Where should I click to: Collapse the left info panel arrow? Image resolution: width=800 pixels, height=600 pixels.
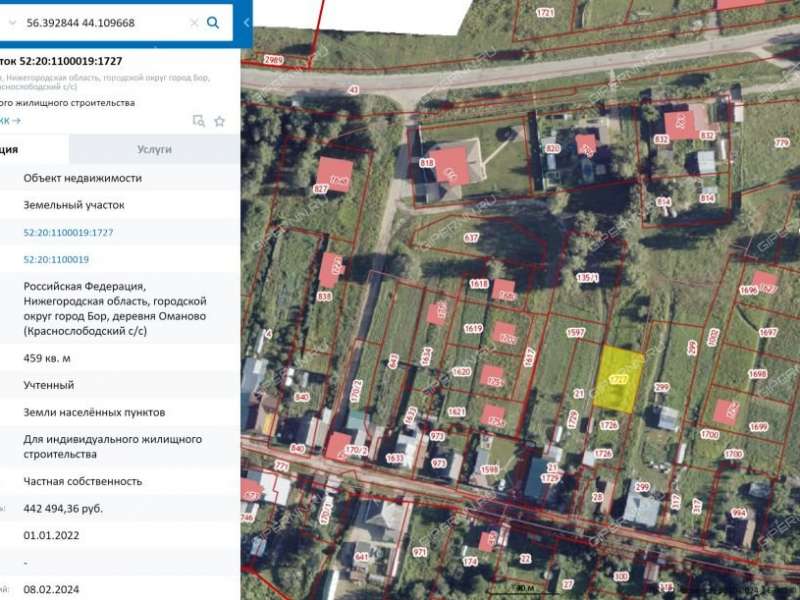[x=246, y=22]
